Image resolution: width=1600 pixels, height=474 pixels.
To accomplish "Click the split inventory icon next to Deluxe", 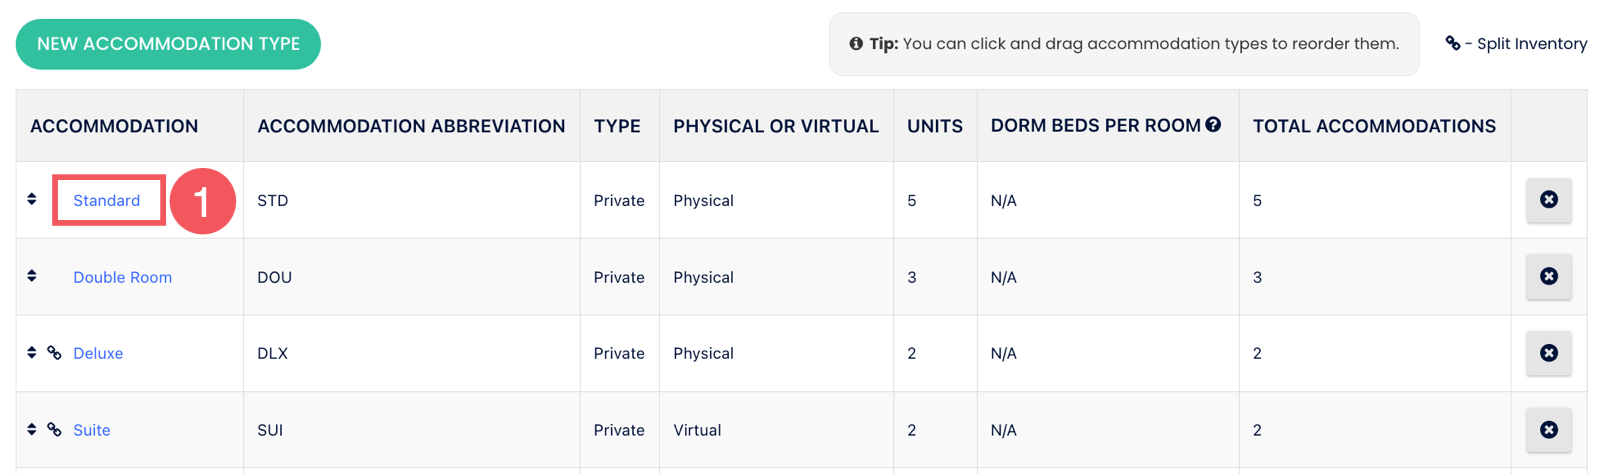I will point(55,353).
